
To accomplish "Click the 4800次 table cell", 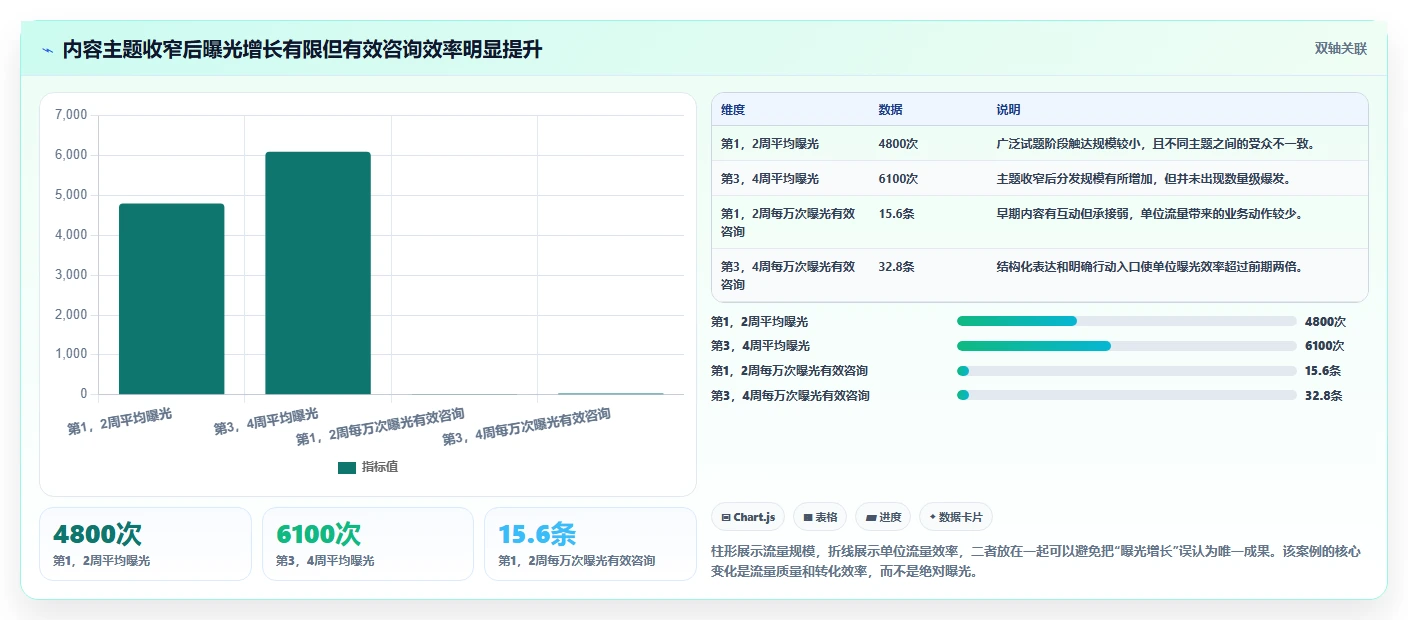I will click(x=898, y=144).
